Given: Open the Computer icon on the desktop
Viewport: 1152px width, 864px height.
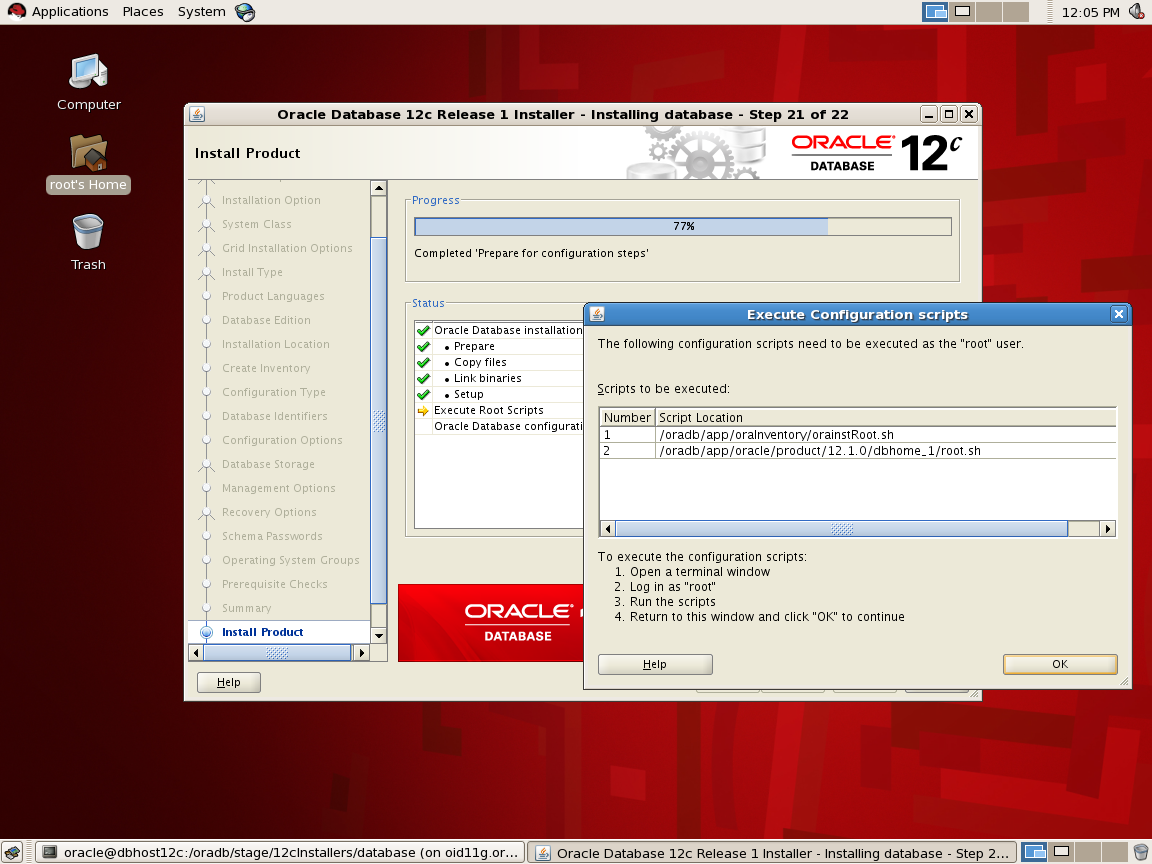Looking at the screenshot, I should coord(88,70).
